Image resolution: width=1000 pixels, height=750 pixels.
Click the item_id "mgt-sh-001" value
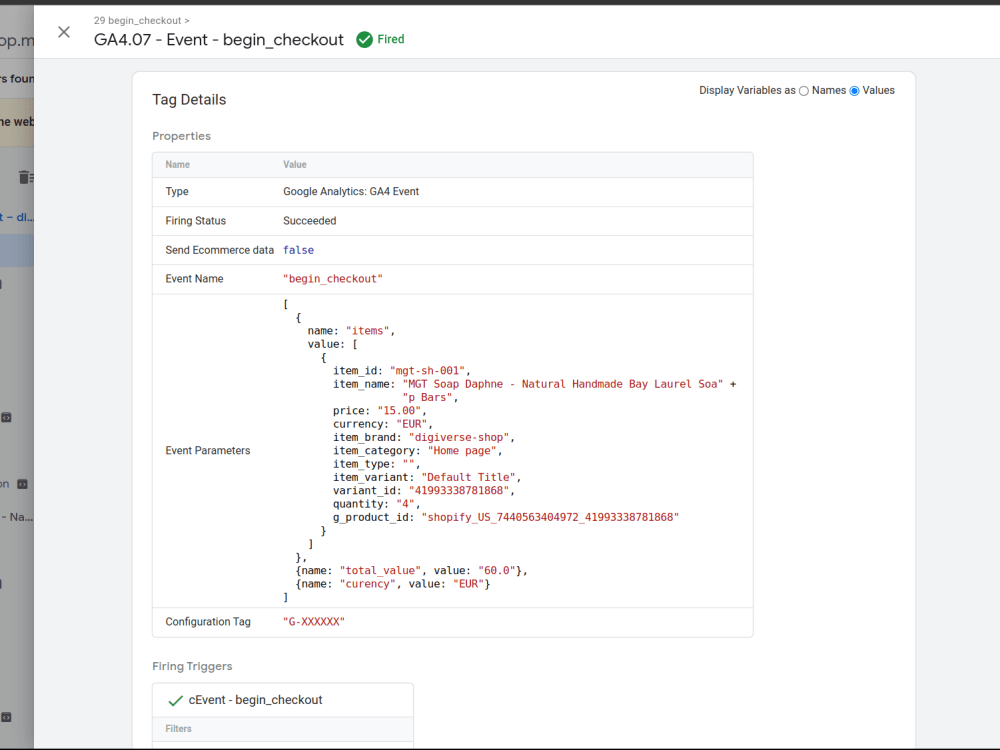427,371
